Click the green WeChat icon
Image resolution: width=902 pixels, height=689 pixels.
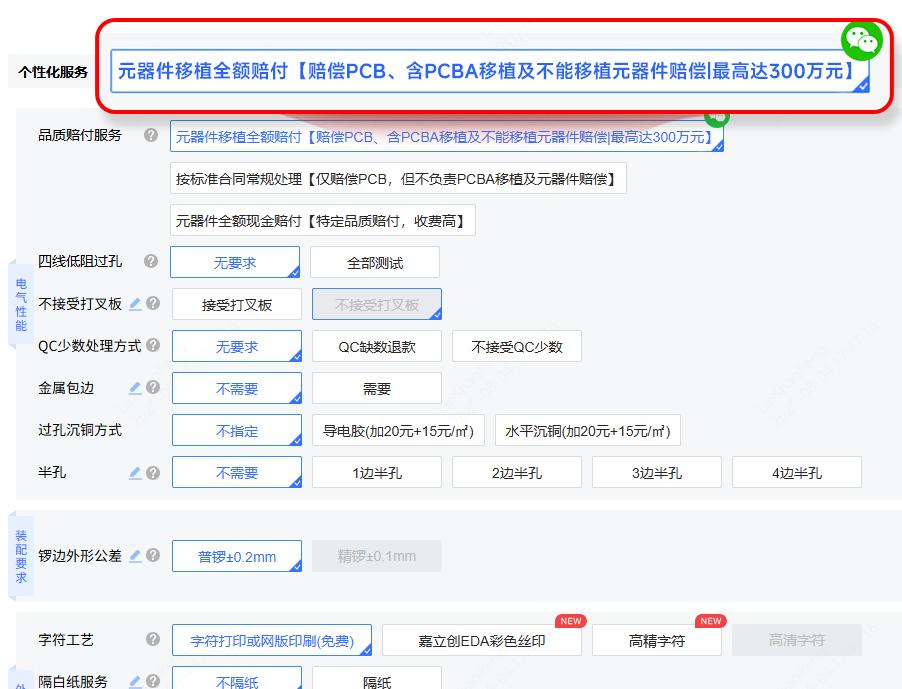[x=861, y=40]
